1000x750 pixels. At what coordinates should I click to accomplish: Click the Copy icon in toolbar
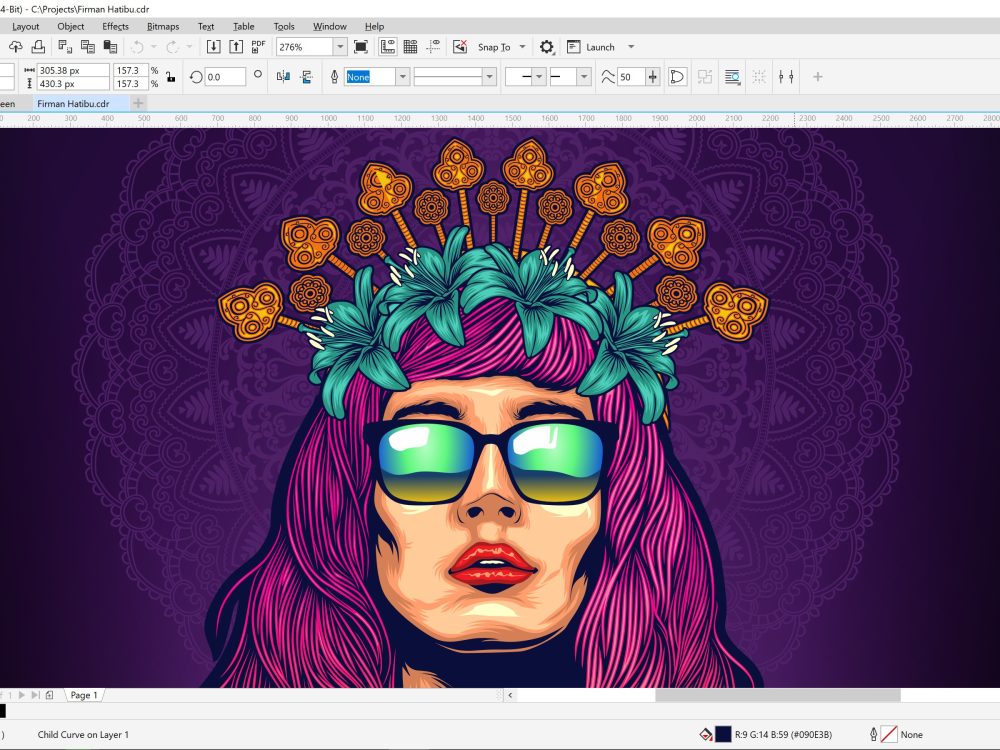coord(87,47)
